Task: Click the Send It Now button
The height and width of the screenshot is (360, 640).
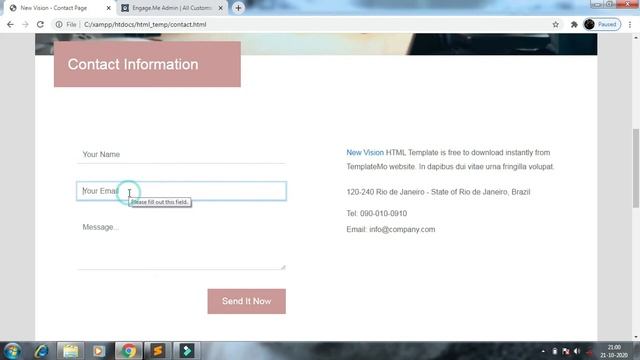Action: click(x=247, y=301)
